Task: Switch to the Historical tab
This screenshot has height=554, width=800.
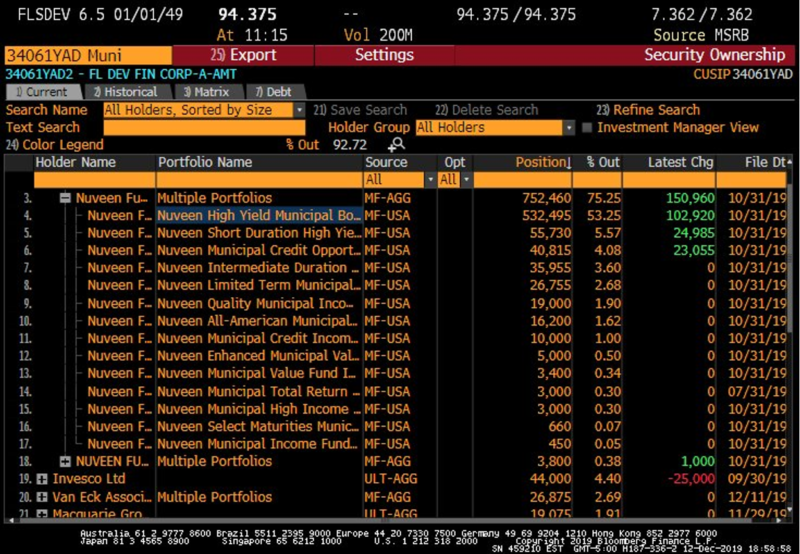Action: tap(126, 92)
